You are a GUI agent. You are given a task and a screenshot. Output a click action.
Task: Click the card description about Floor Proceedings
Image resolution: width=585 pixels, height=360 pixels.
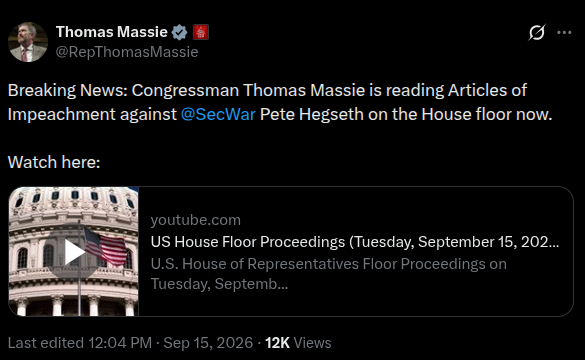coord(329,274)
